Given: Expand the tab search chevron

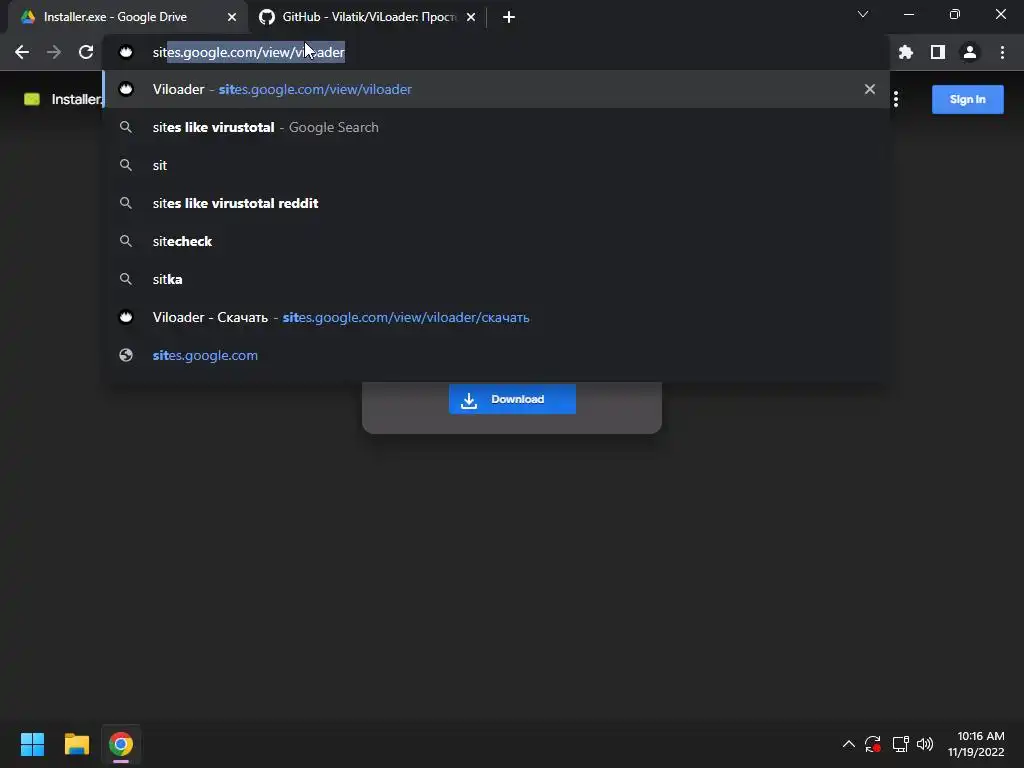Looking at the screenshot, I should tap(863, 14).
